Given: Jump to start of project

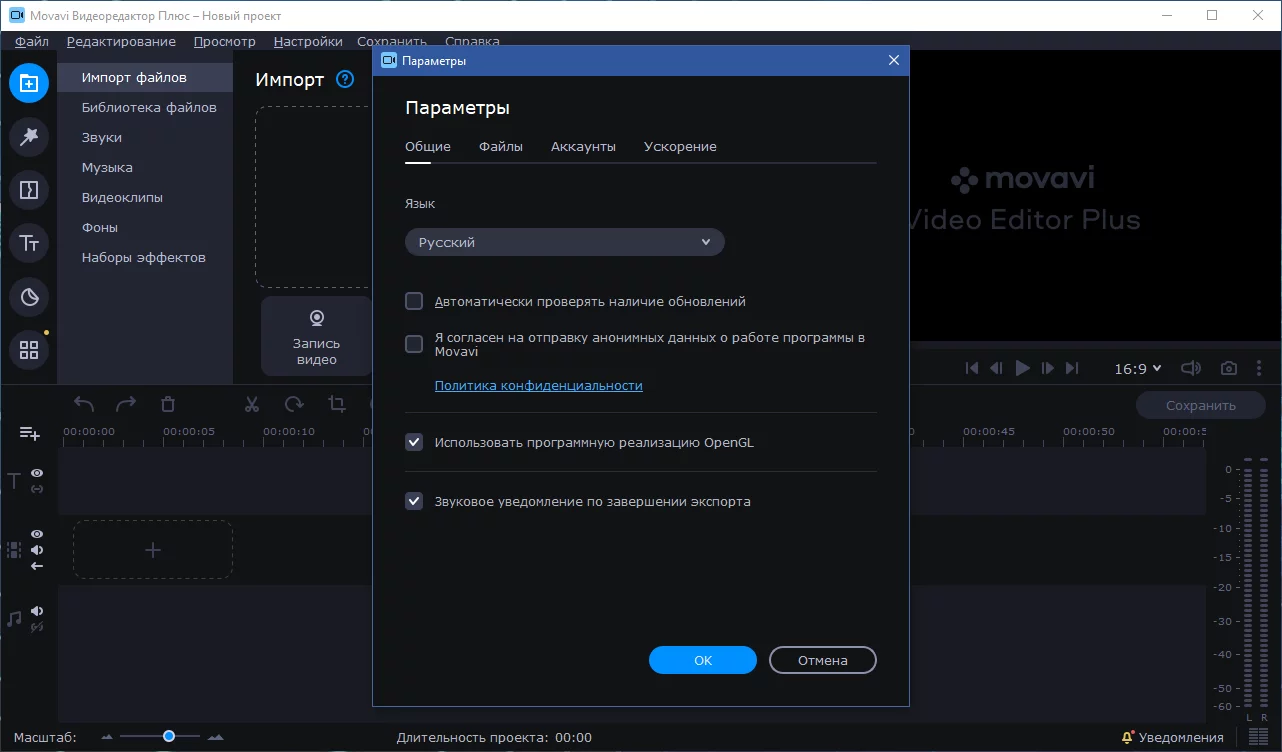Looking at the screenshot, I should (x=972, y=368).
